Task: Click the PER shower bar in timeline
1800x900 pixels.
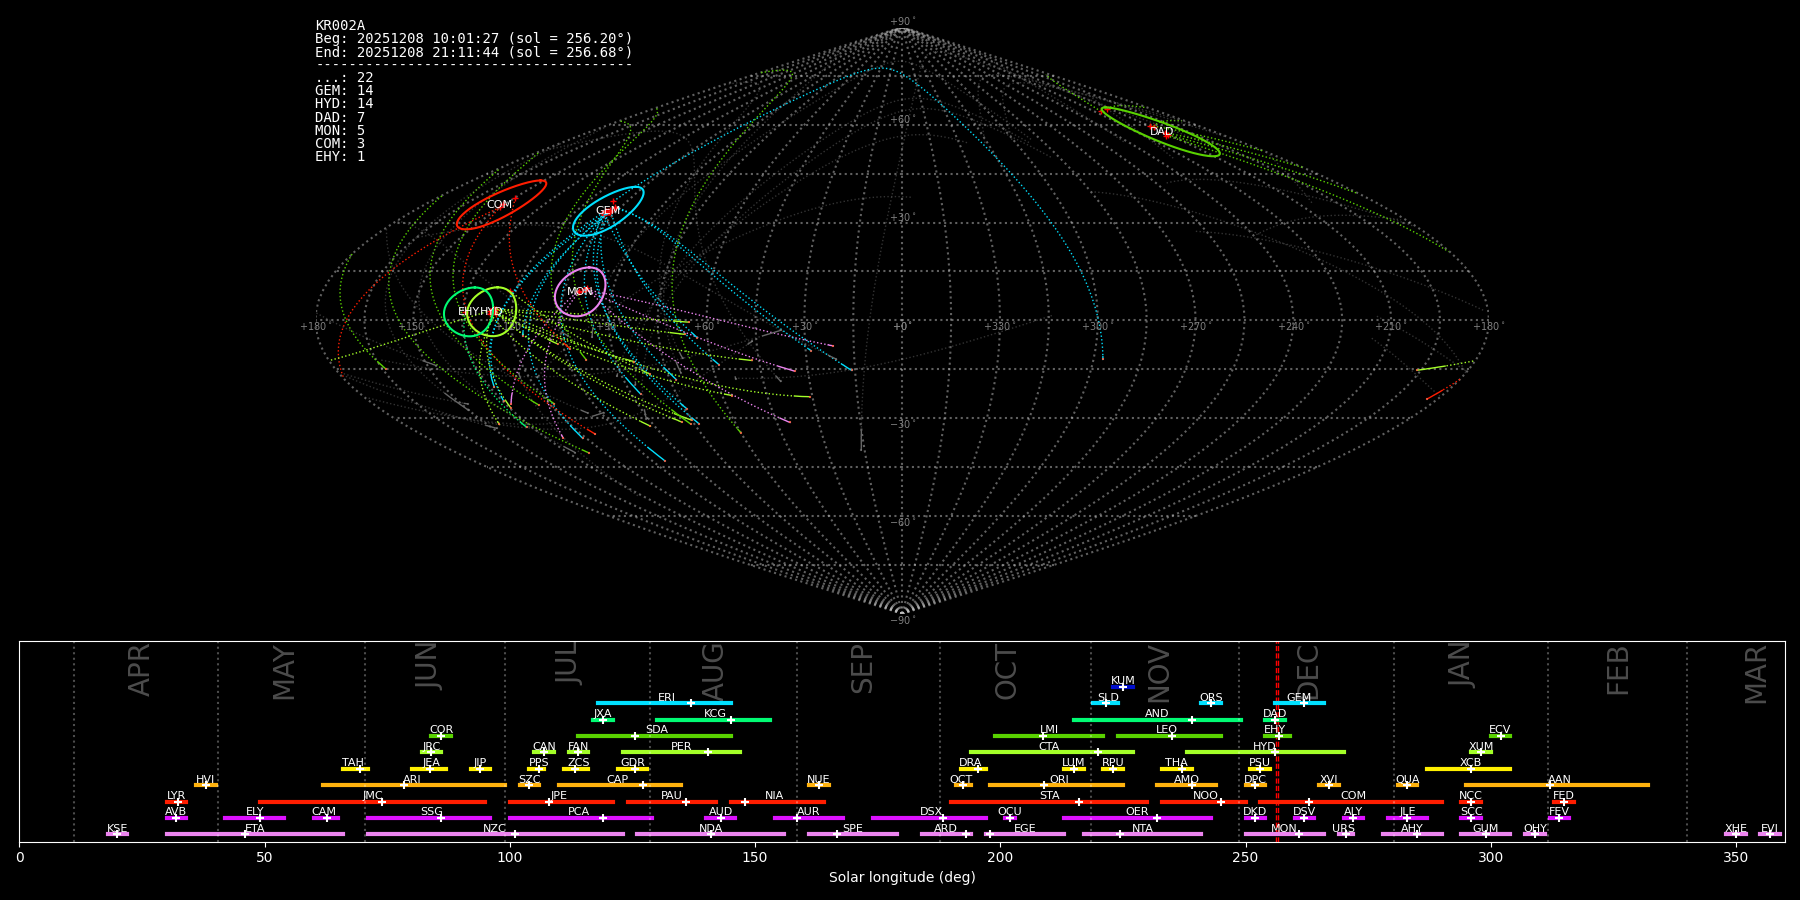Action: click(681, 752)
